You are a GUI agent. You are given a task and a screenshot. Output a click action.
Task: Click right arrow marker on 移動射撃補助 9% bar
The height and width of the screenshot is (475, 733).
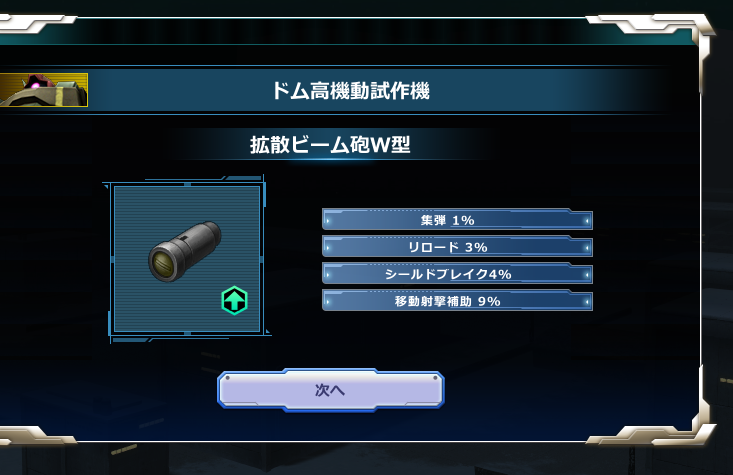587,302
